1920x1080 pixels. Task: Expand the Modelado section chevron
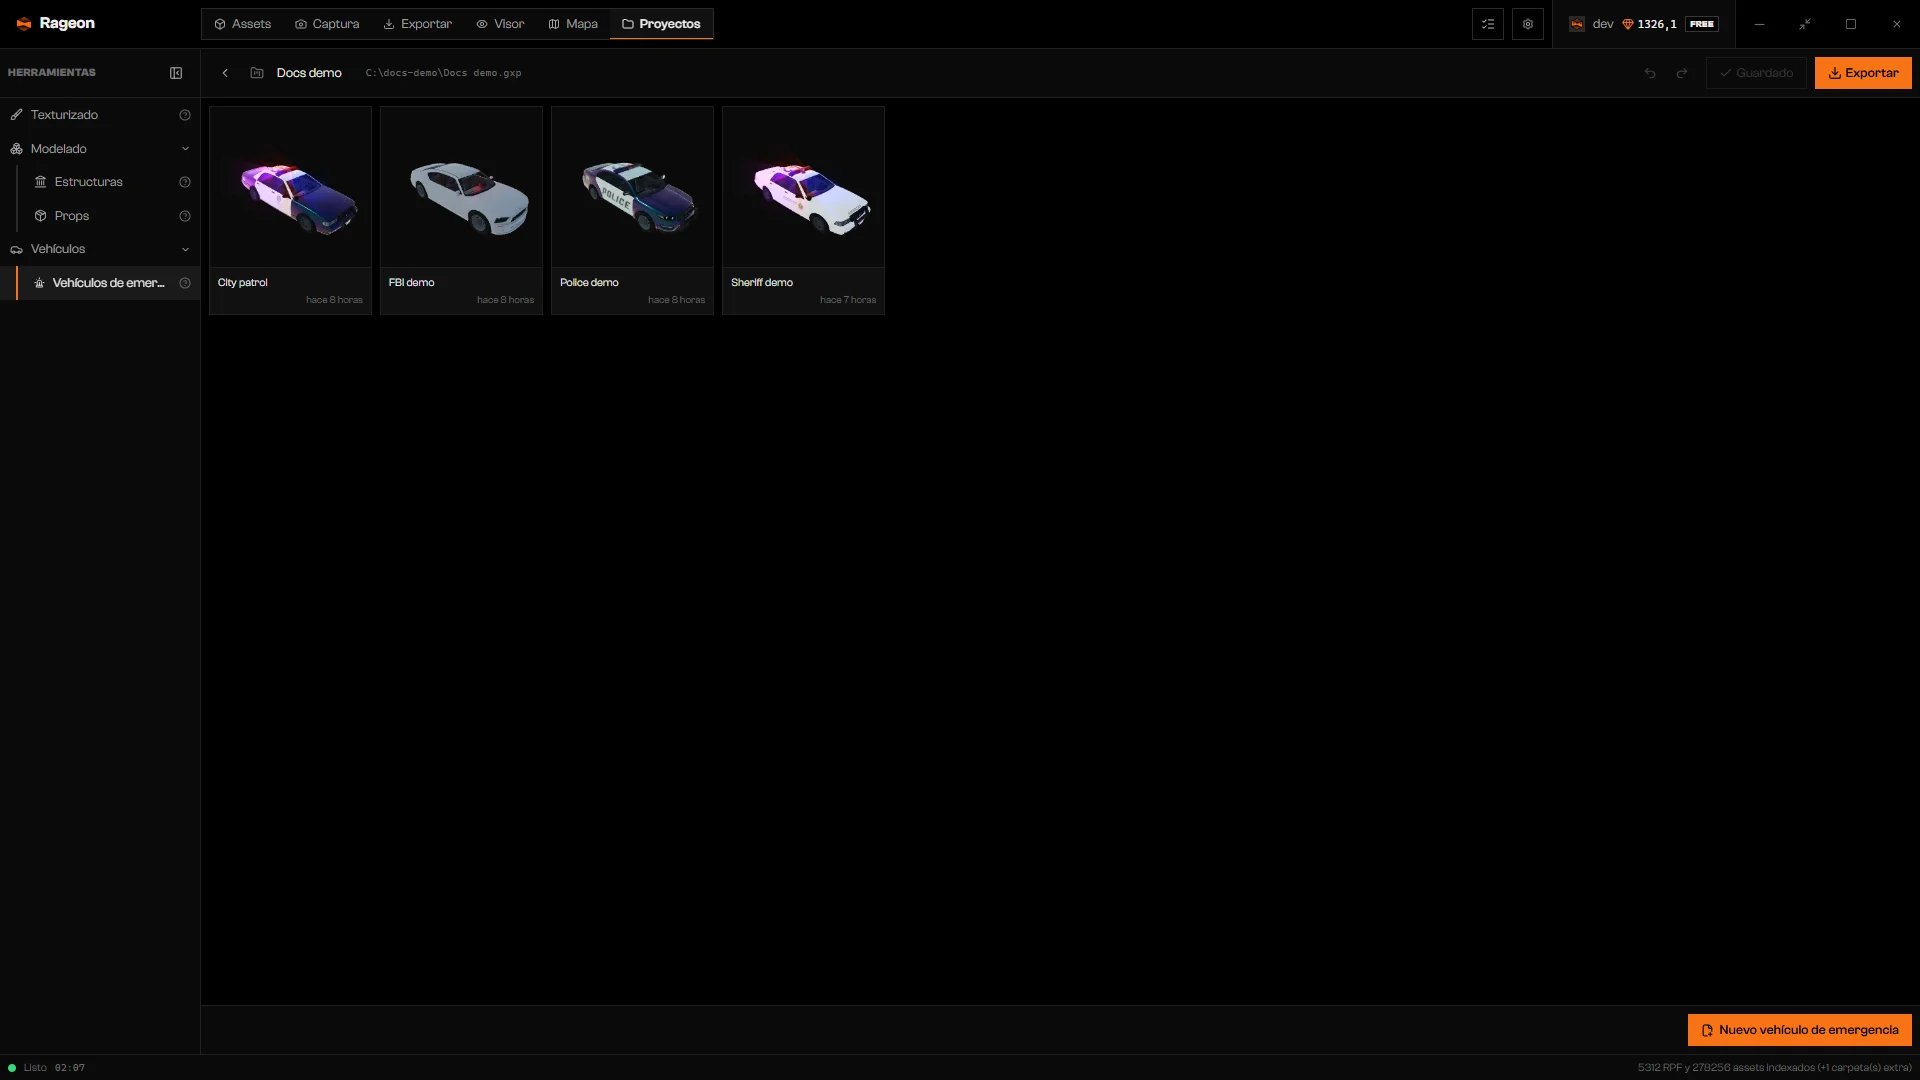[x=185, y=149]
